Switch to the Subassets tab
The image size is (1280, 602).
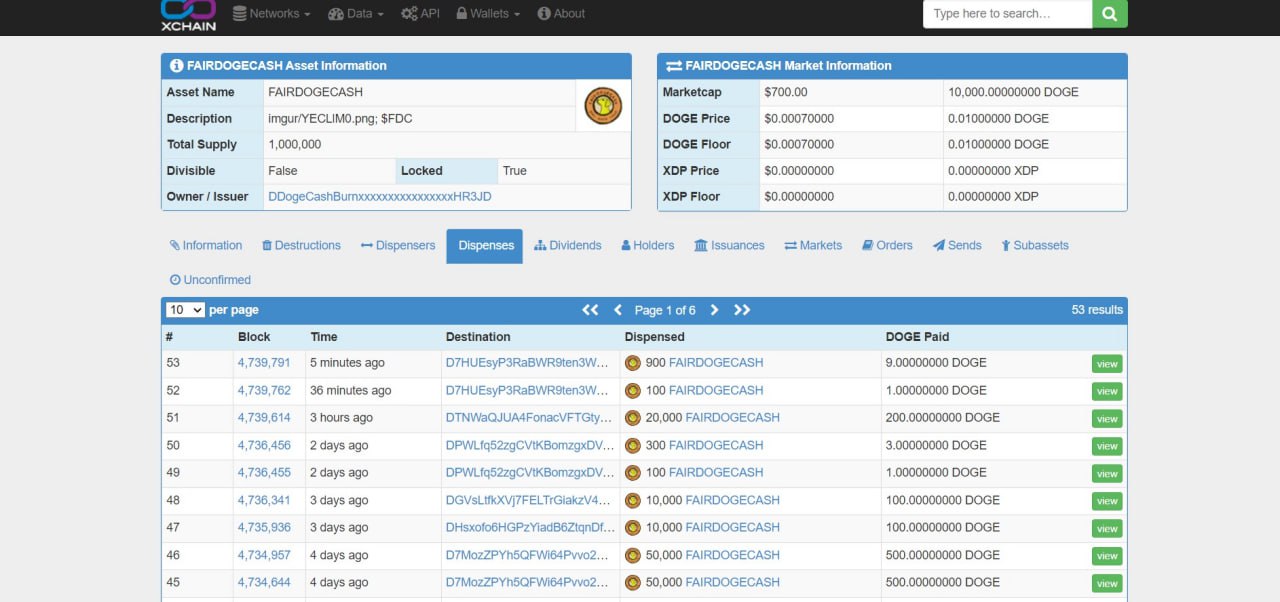coord(1035,246)
